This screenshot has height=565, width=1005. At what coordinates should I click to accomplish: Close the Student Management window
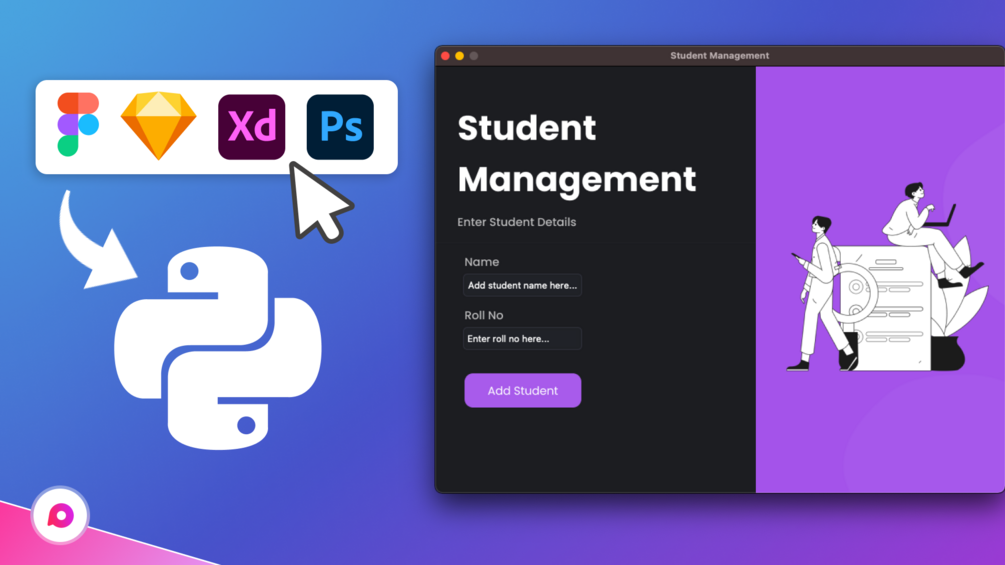(x=445, y=56)
